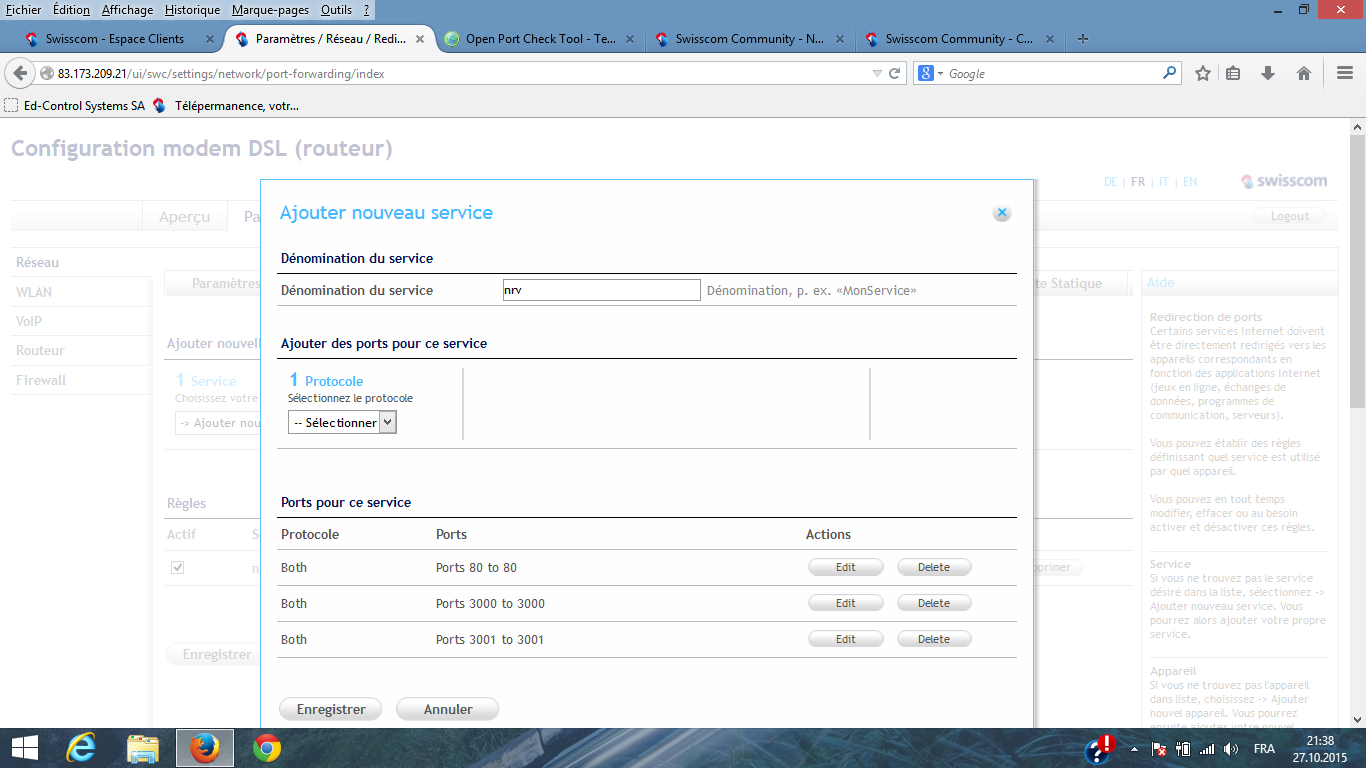Screen dimensions: 1366x768
Task: Edit the Ports 80 to 80 entry
Action: pyautogui.click(x=845, y=567)
